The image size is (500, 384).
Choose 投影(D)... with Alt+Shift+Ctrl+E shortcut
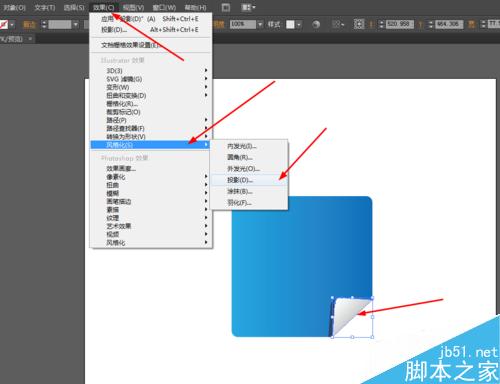[x=151, y=30]
